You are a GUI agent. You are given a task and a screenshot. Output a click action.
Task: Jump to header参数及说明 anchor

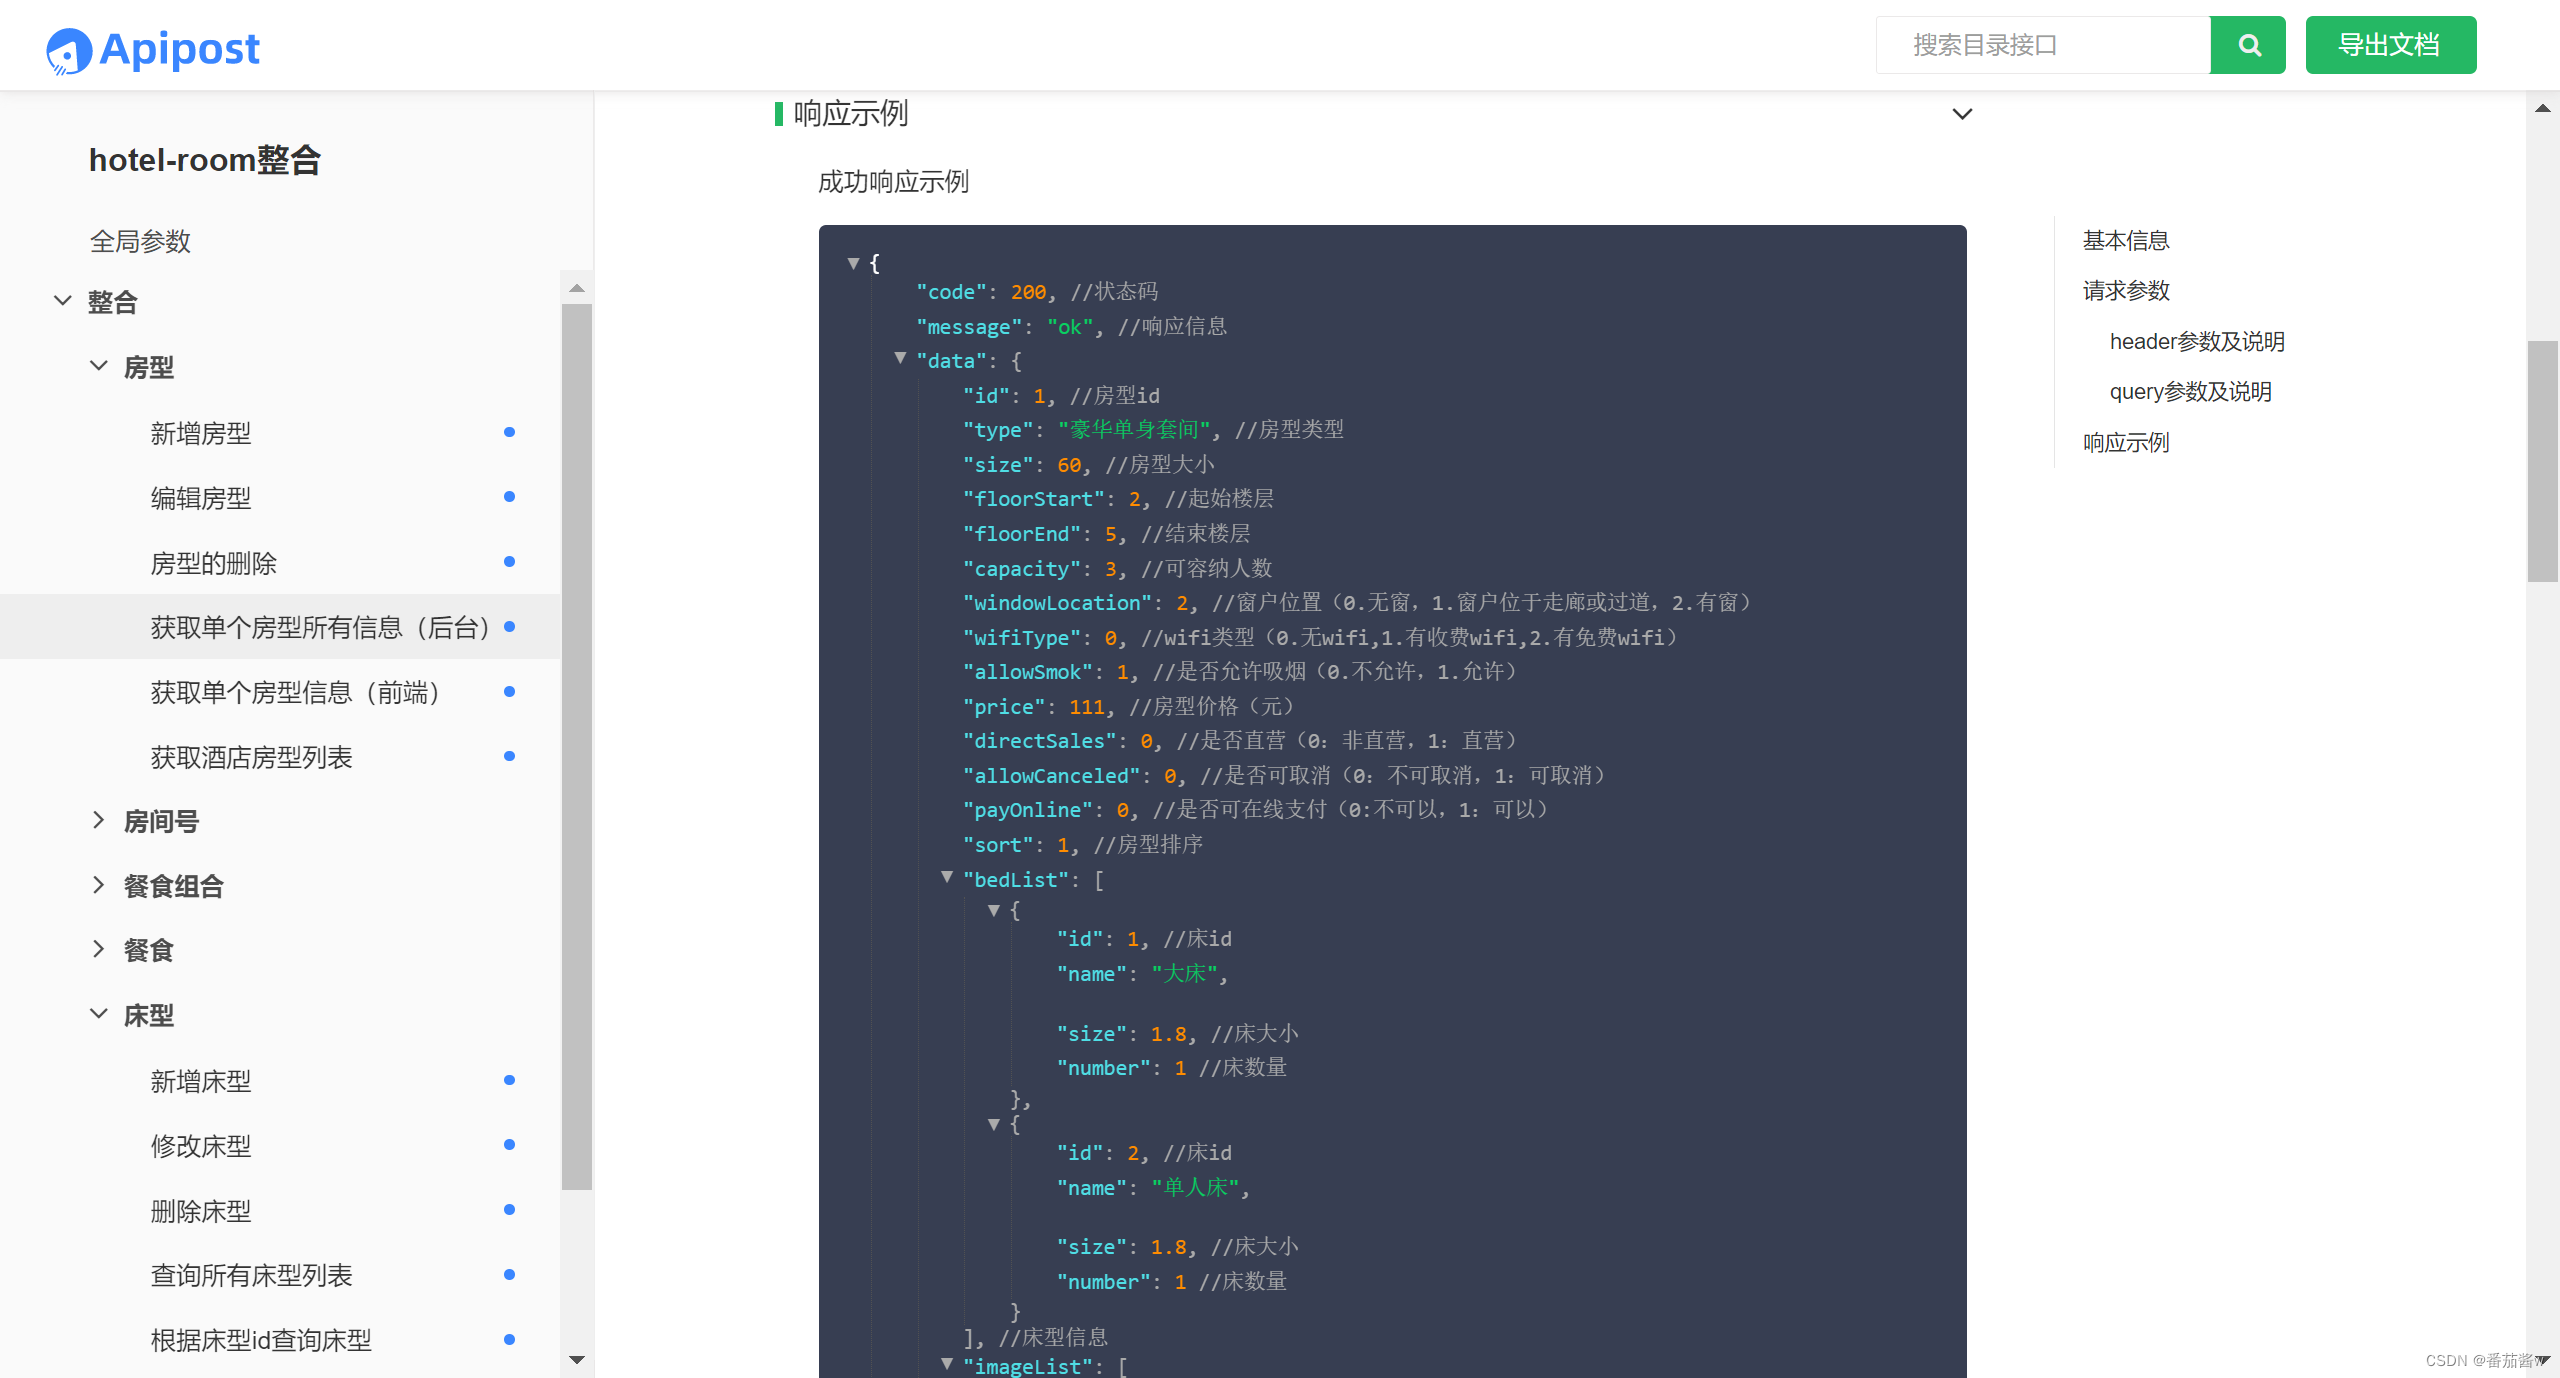[x=2197, y=341]
